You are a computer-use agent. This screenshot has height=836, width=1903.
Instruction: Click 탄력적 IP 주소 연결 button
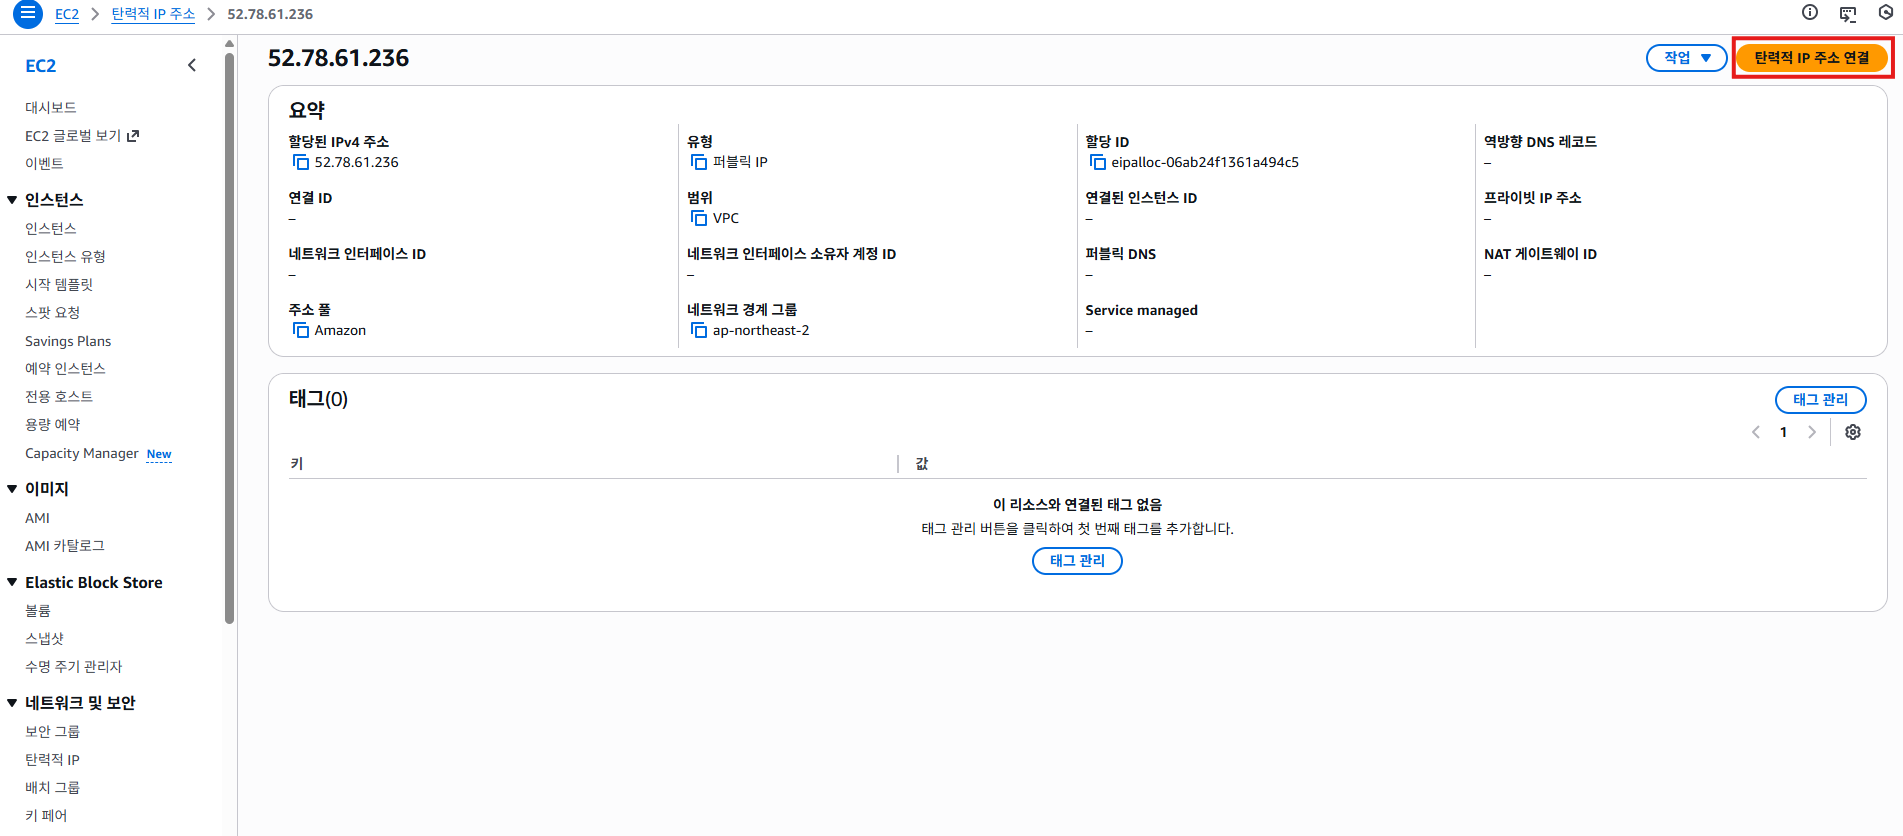pos(1811,58)
